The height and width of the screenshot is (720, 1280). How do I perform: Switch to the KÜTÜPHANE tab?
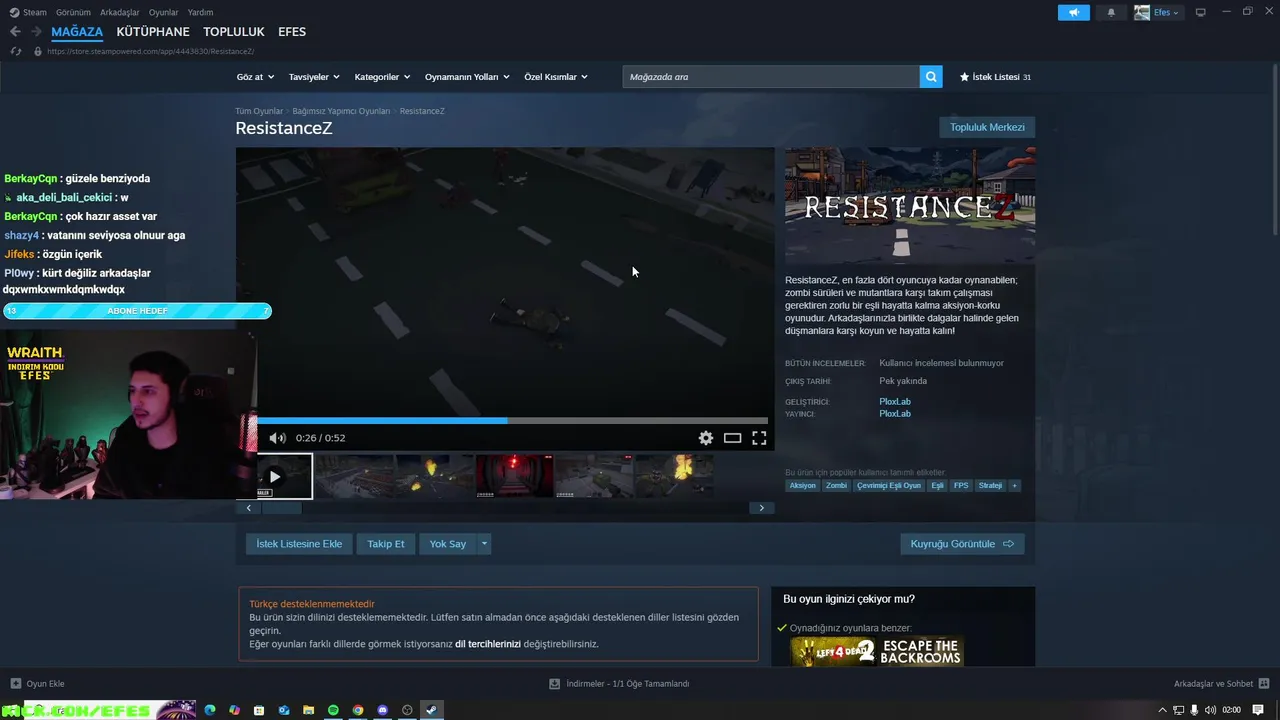[153, 32]
